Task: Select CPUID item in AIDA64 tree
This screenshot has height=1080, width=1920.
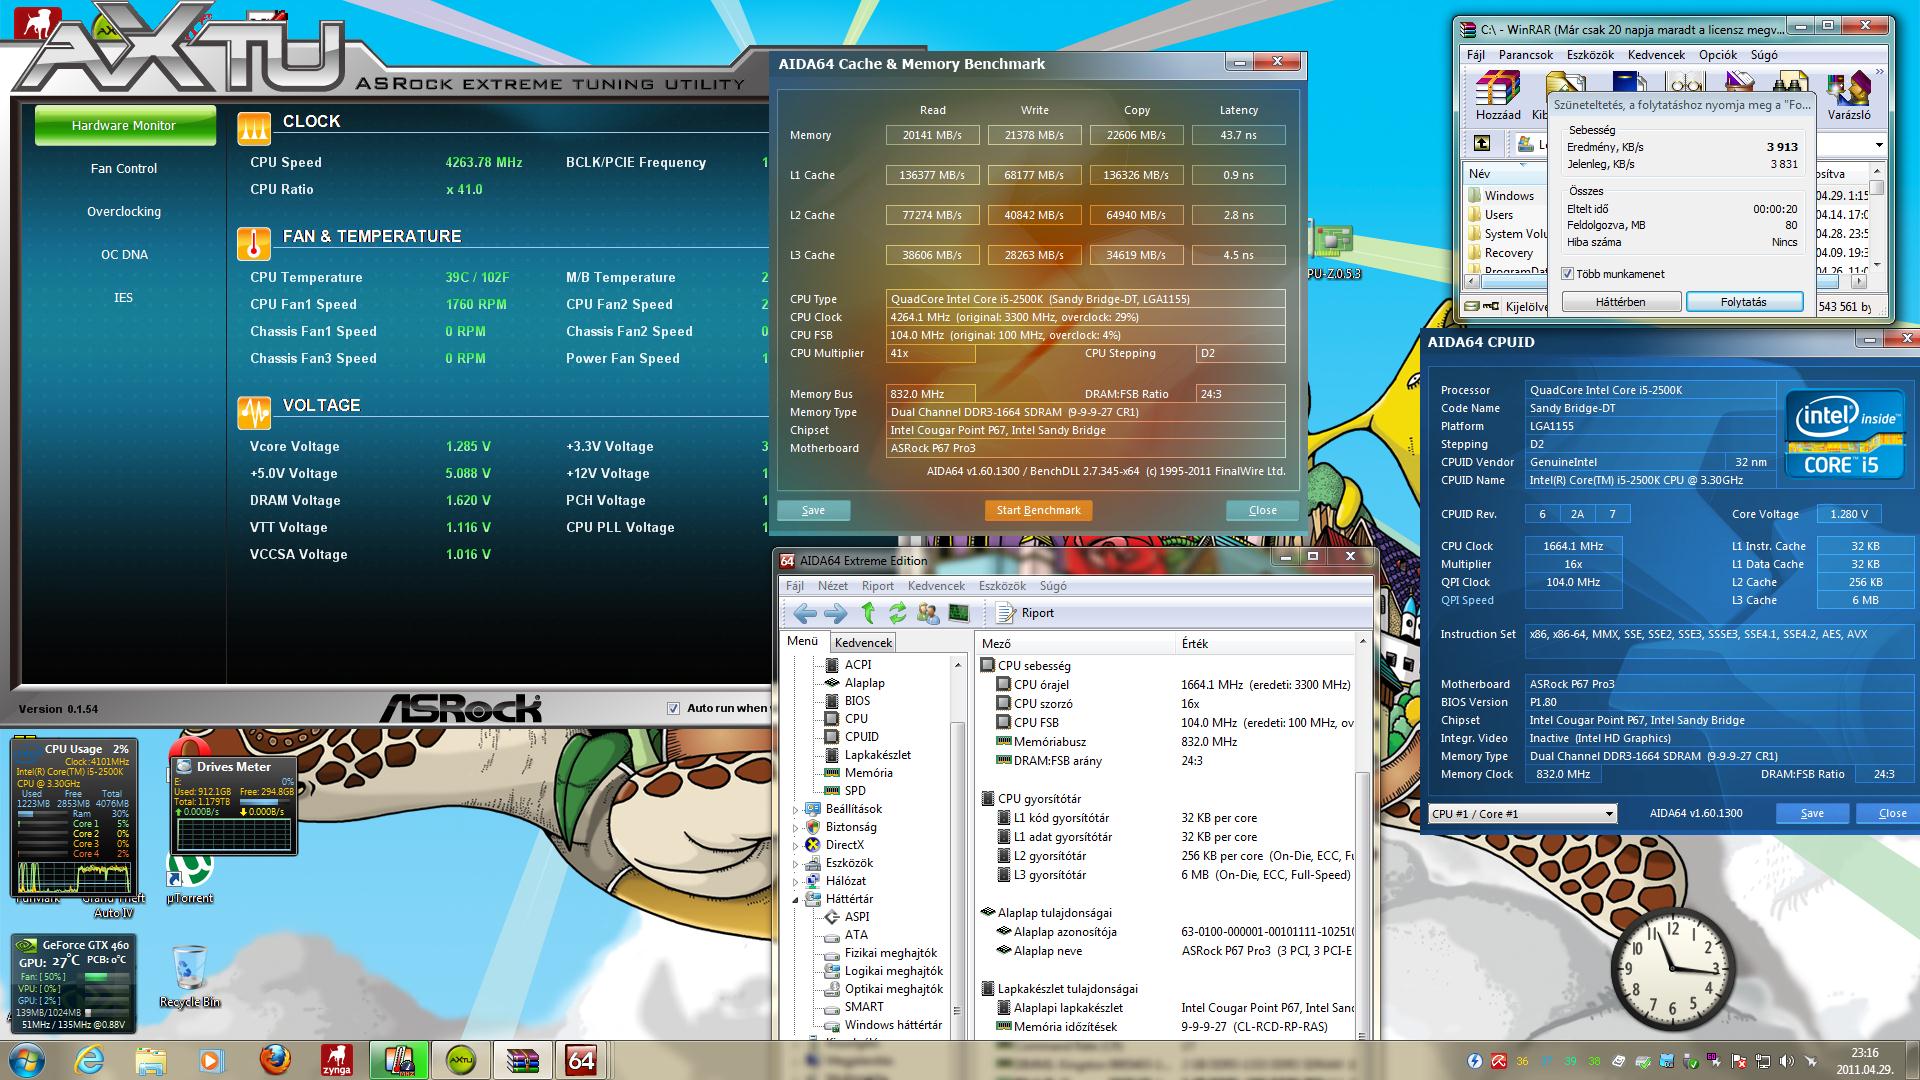Action: [x=861, y=737]
